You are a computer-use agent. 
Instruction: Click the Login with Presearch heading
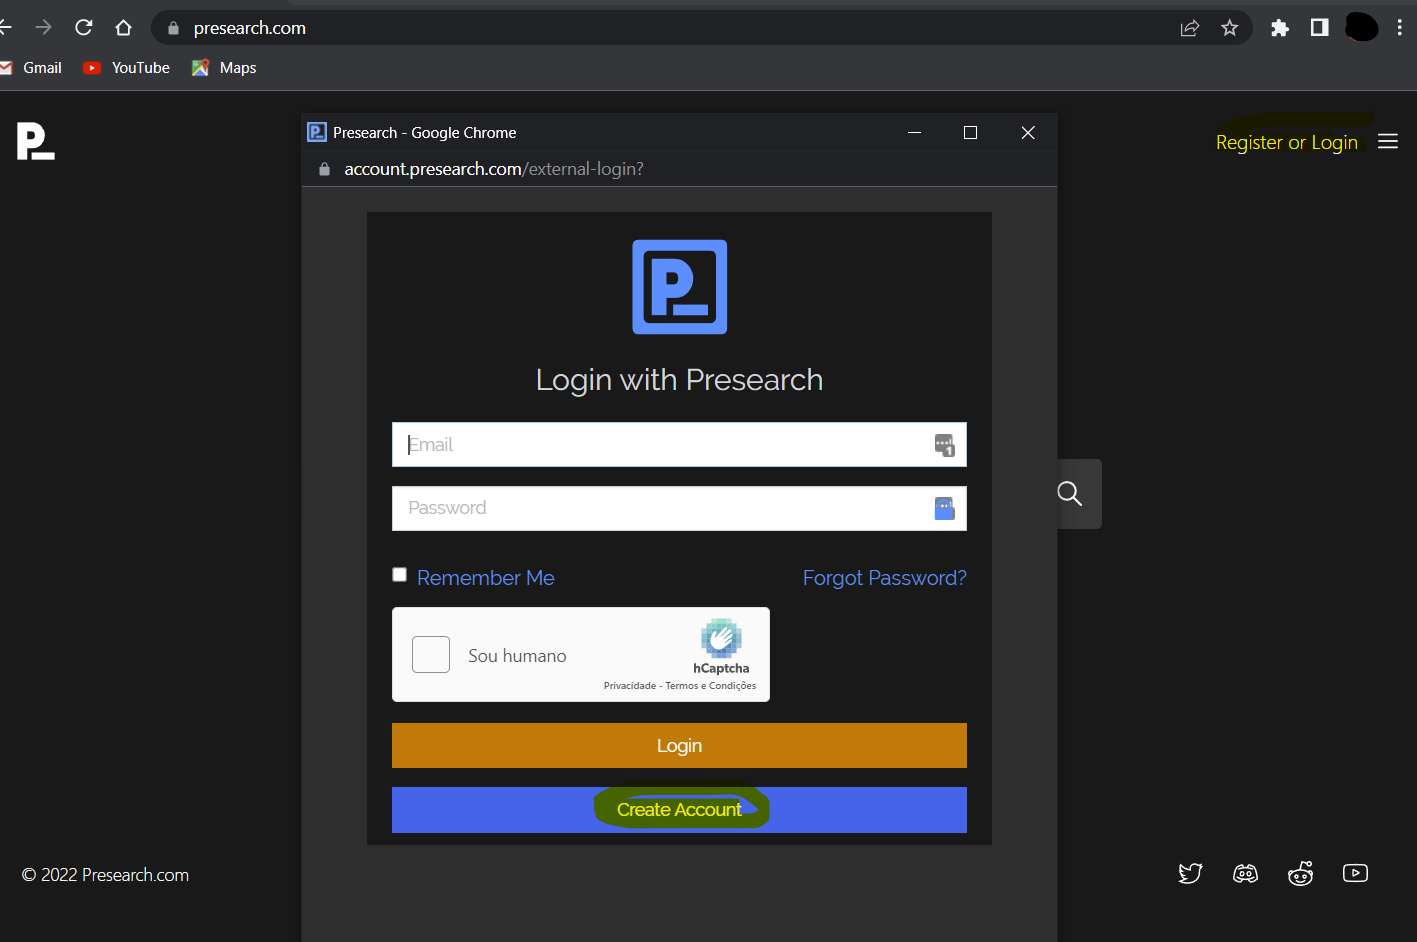point(679,380)
